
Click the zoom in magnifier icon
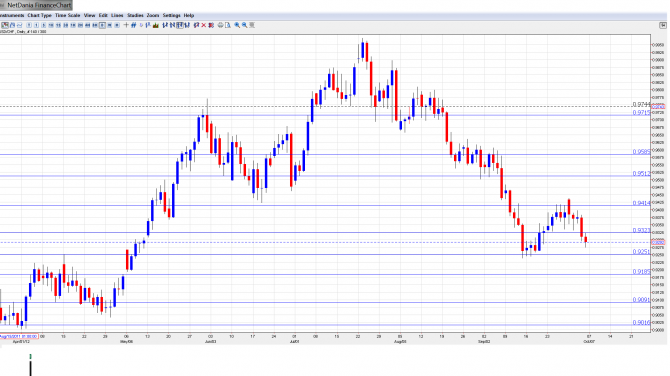[x=238, y=25]
